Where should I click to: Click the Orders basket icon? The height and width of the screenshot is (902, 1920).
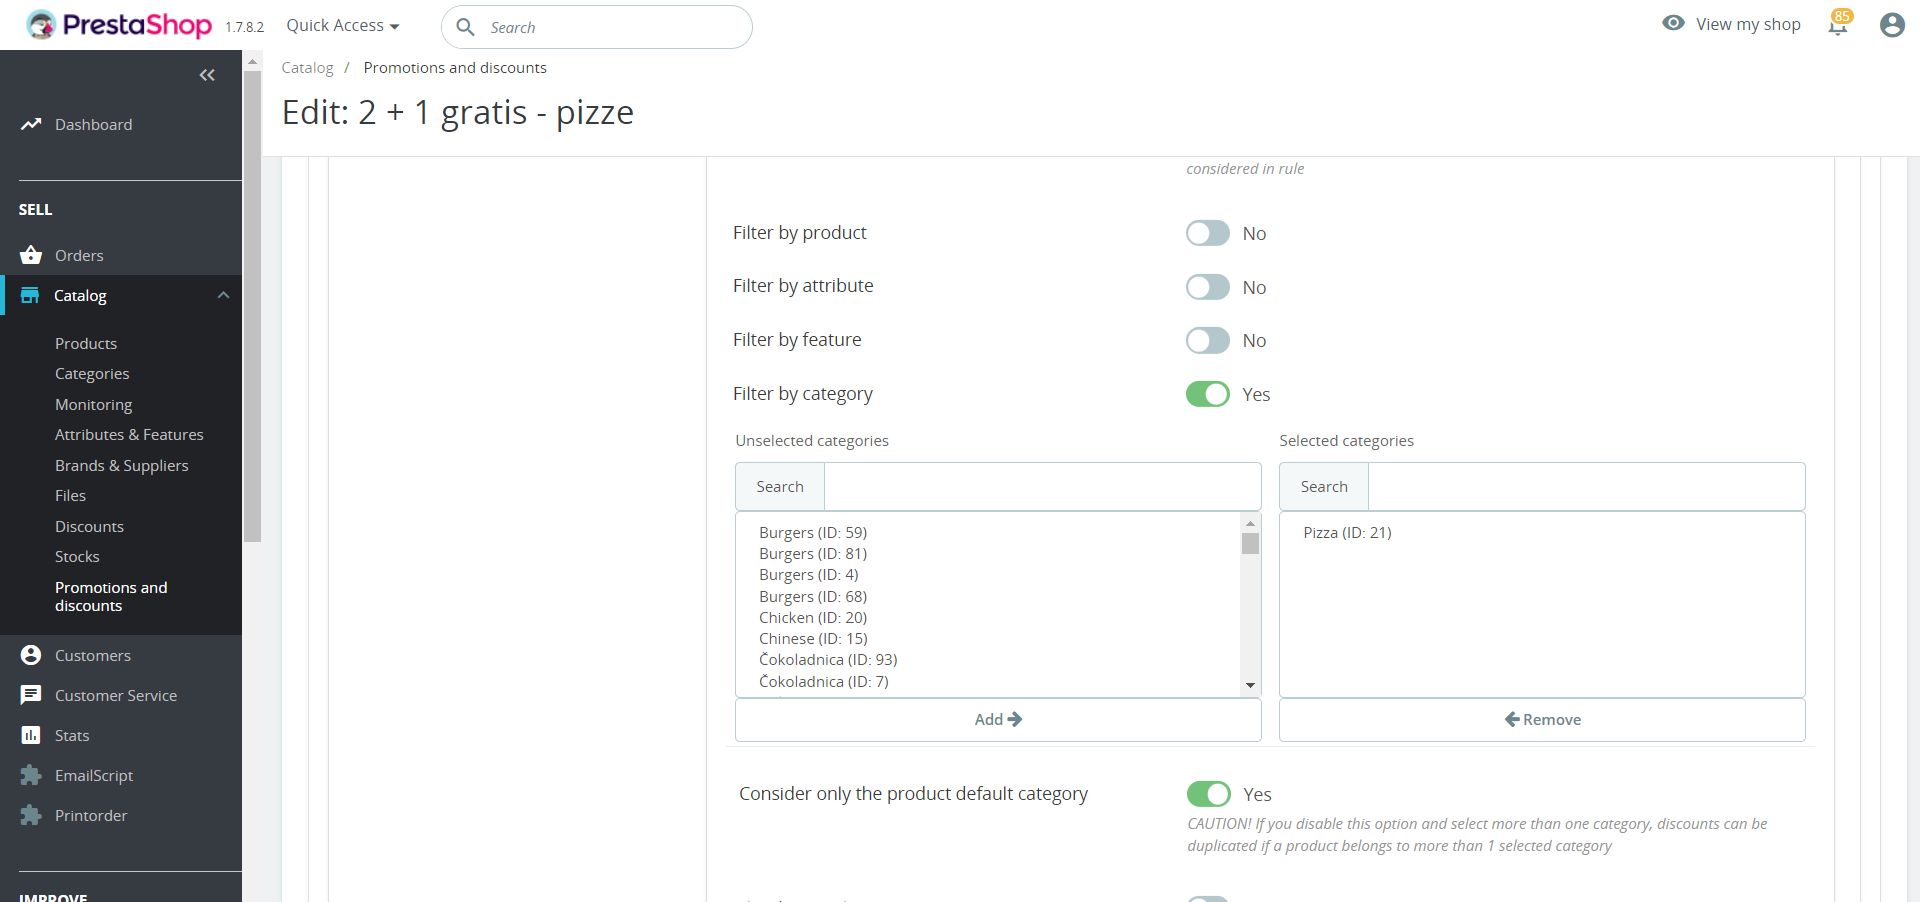31,255
